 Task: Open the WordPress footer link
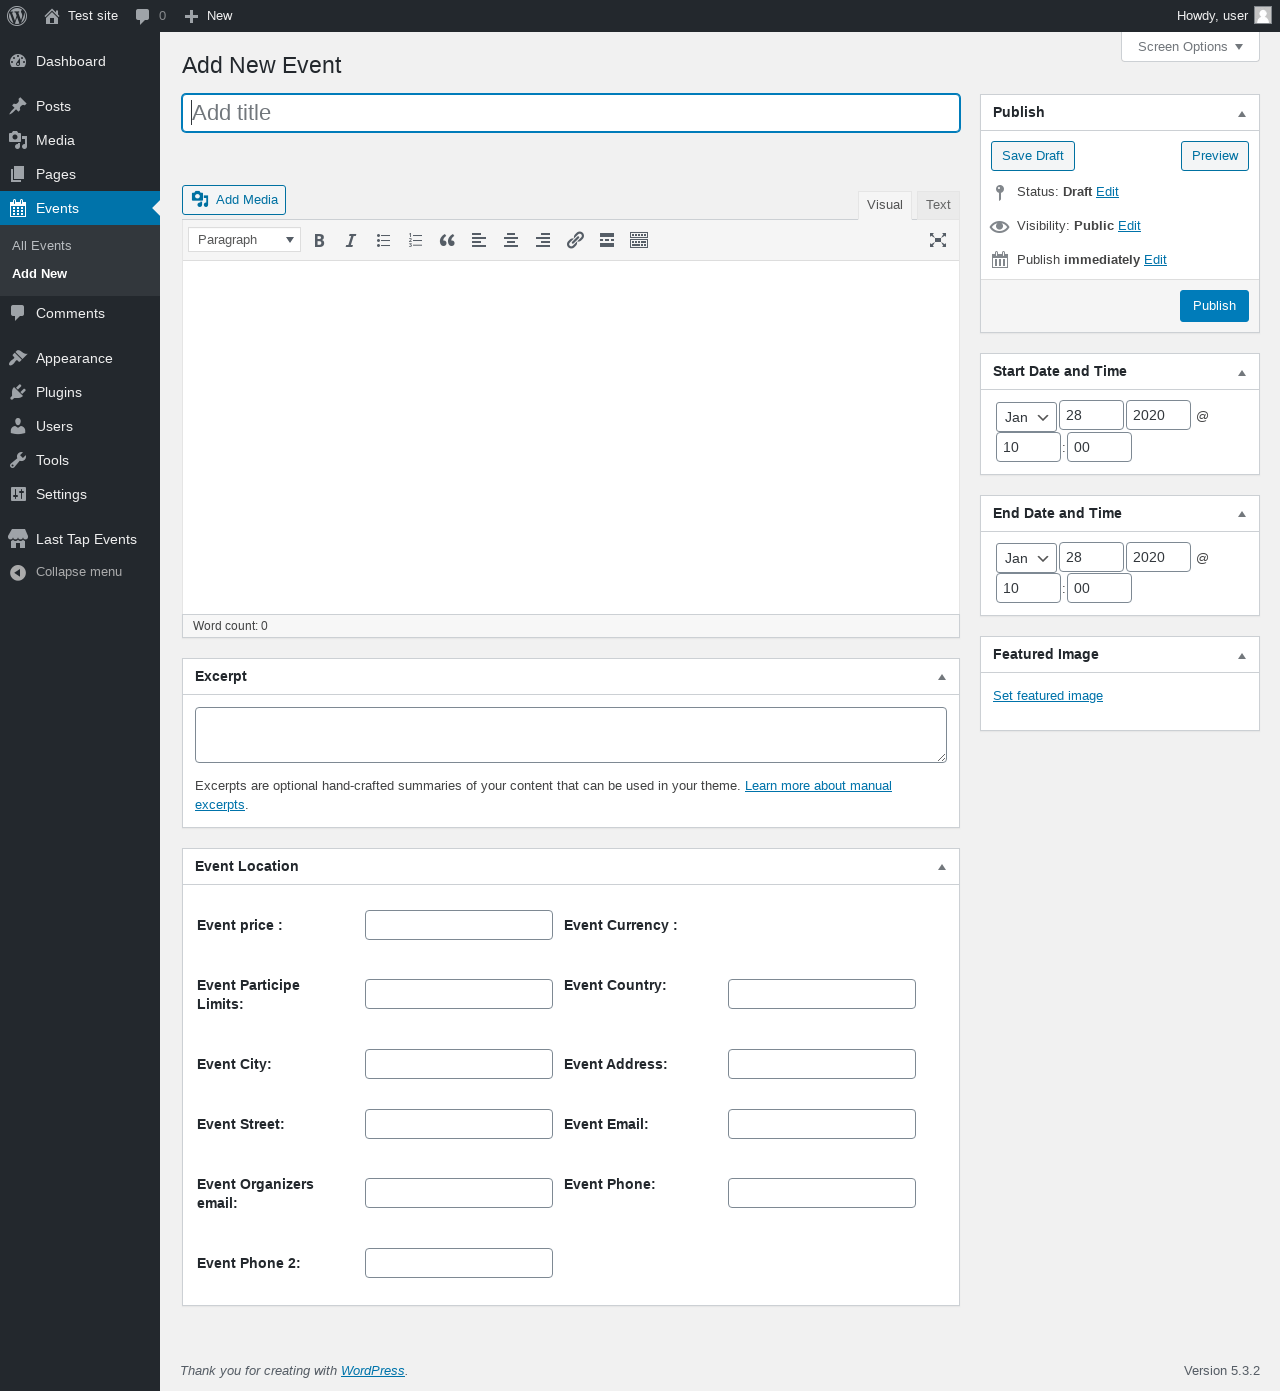[373, 1371]
